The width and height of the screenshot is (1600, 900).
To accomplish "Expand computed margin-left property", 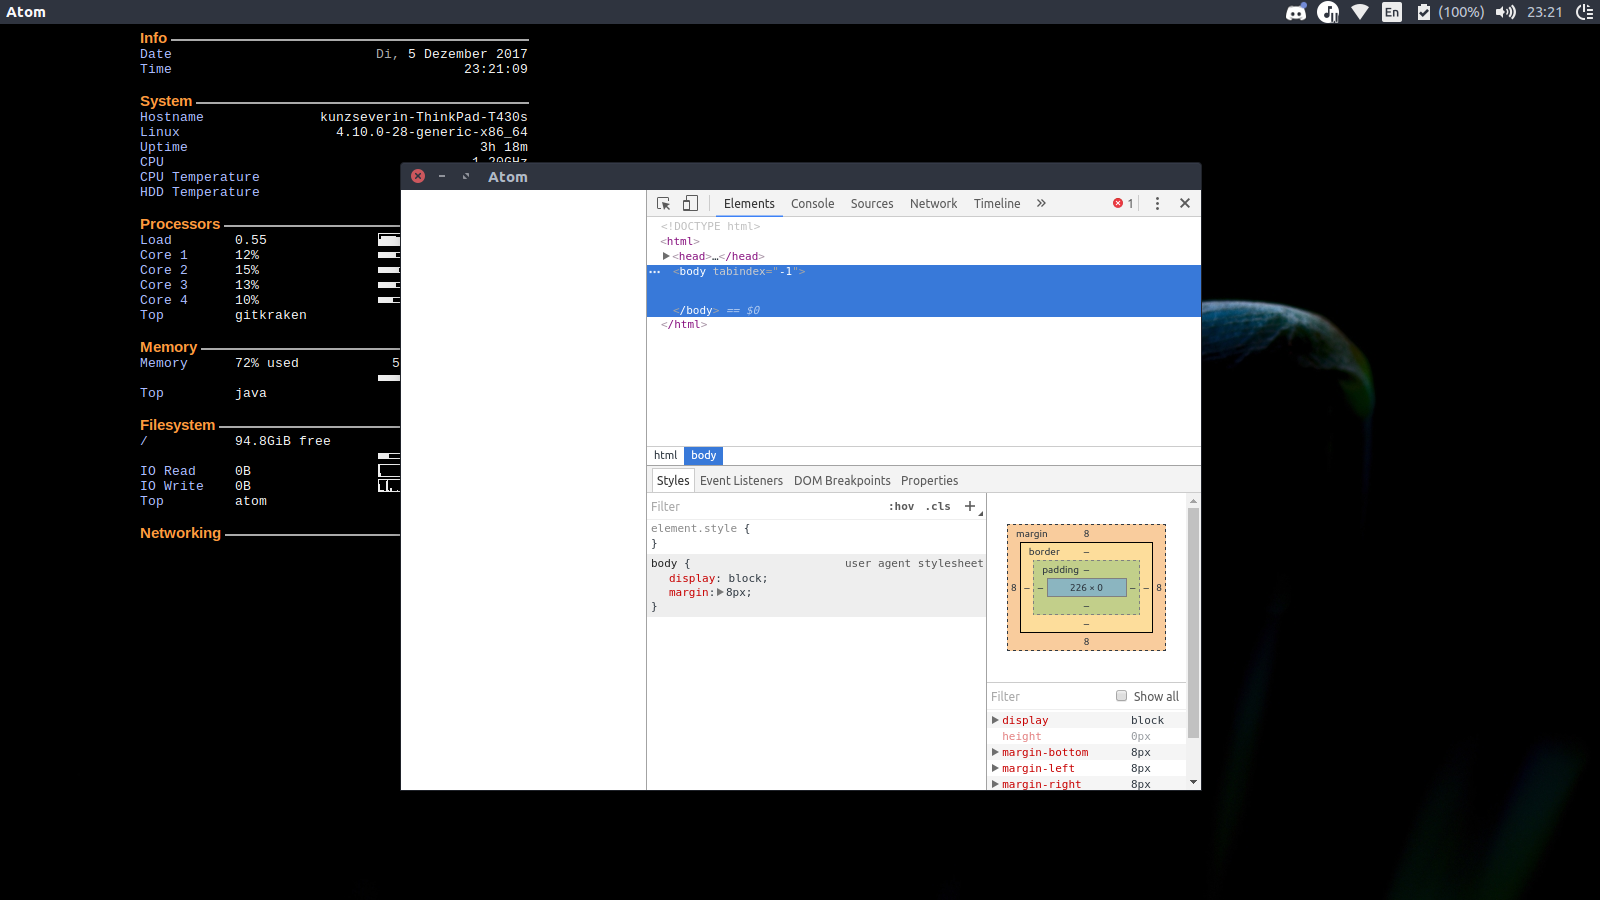I will pyautogui.click(x=995, y=768).
